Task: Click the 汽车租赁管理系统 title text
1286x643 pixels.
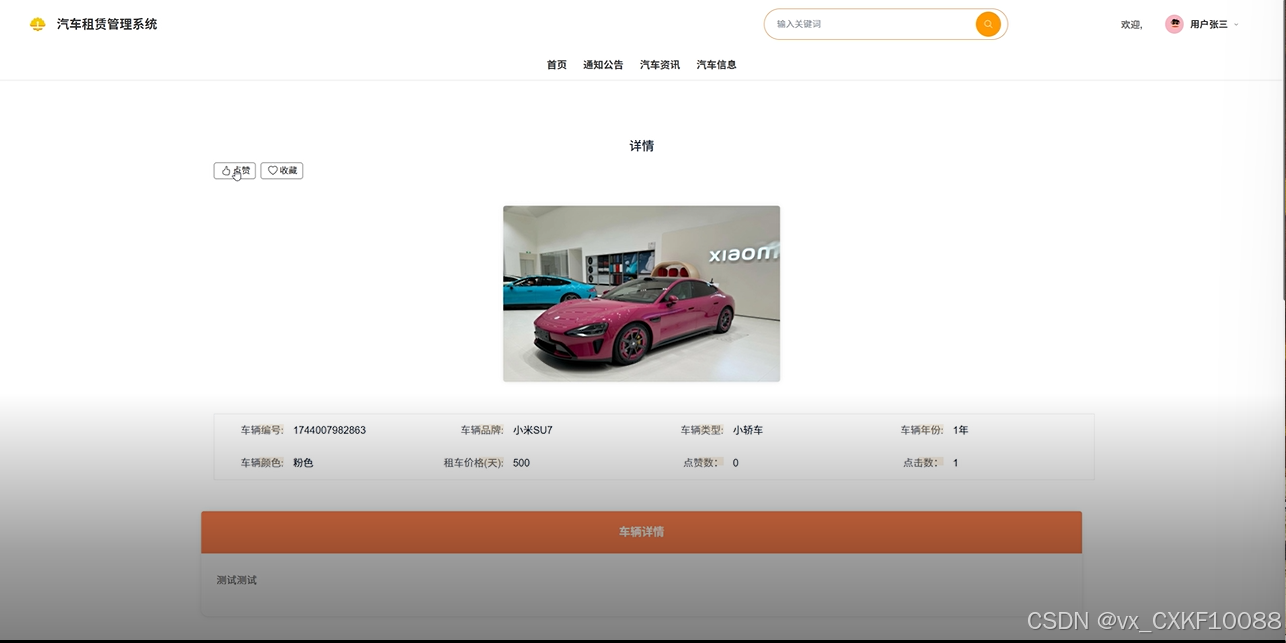Action: tap(107, 24)
